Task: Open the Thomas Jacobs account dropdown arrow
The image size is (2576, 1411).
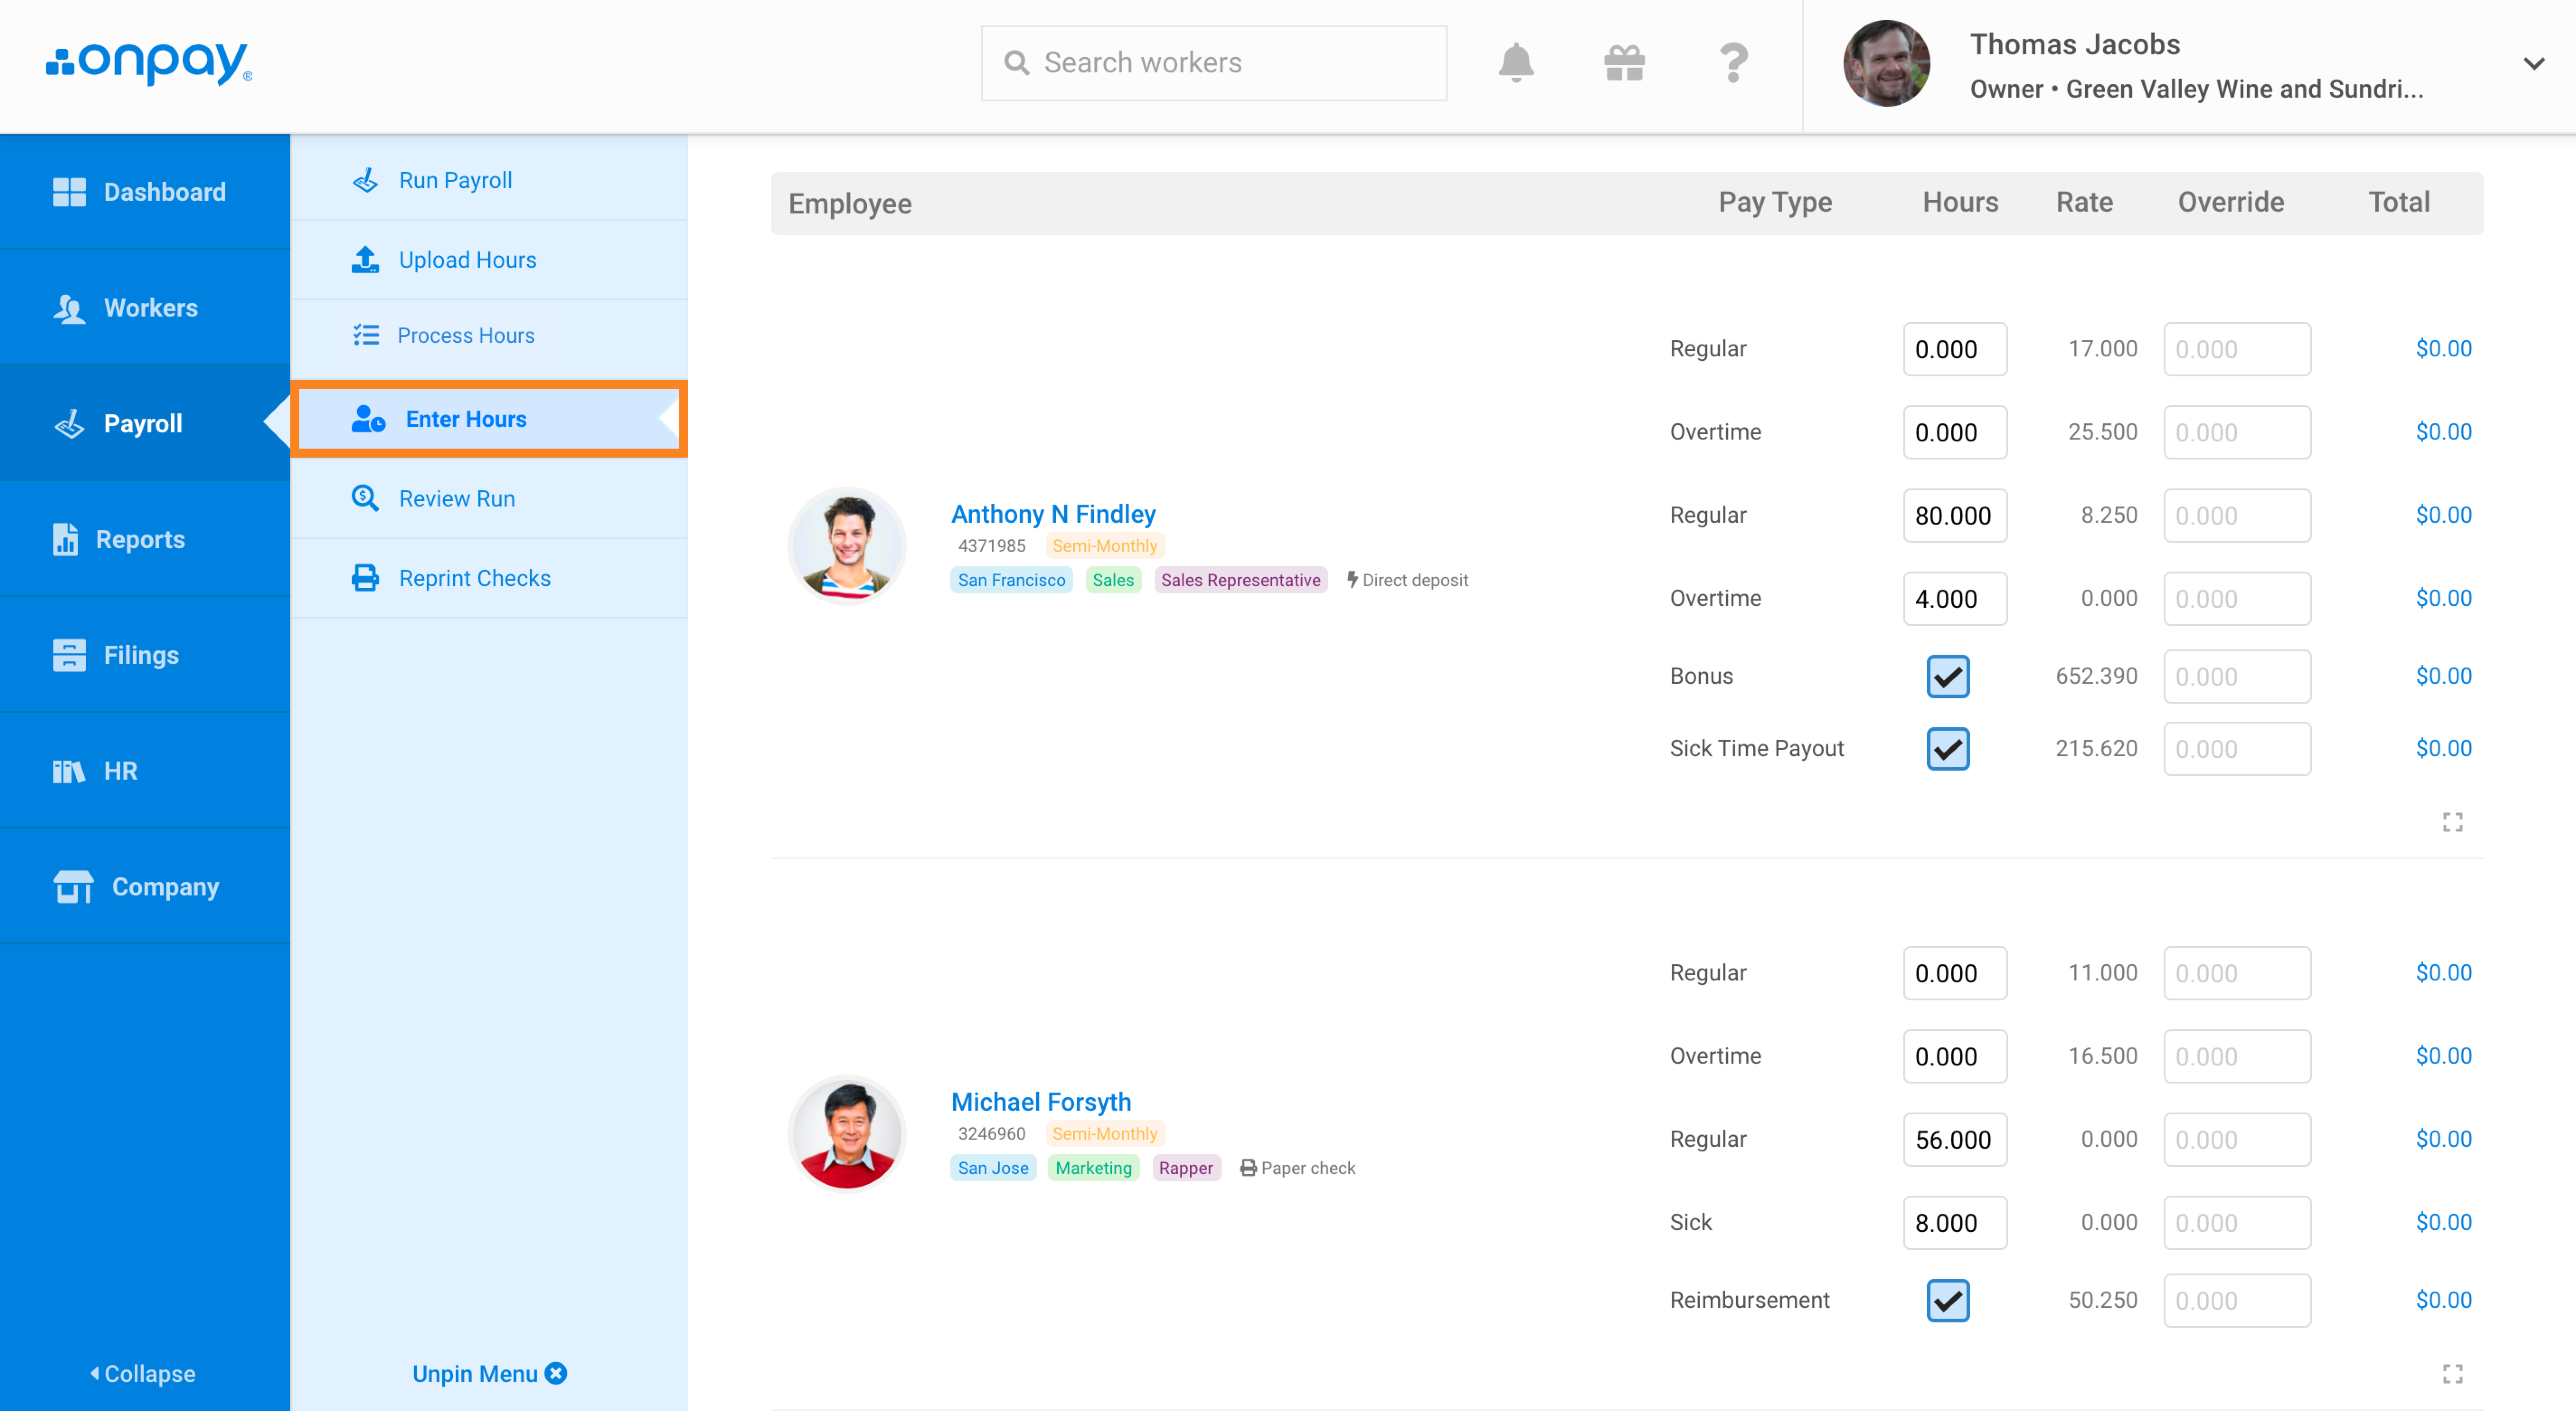Action: pos(2533,64)
